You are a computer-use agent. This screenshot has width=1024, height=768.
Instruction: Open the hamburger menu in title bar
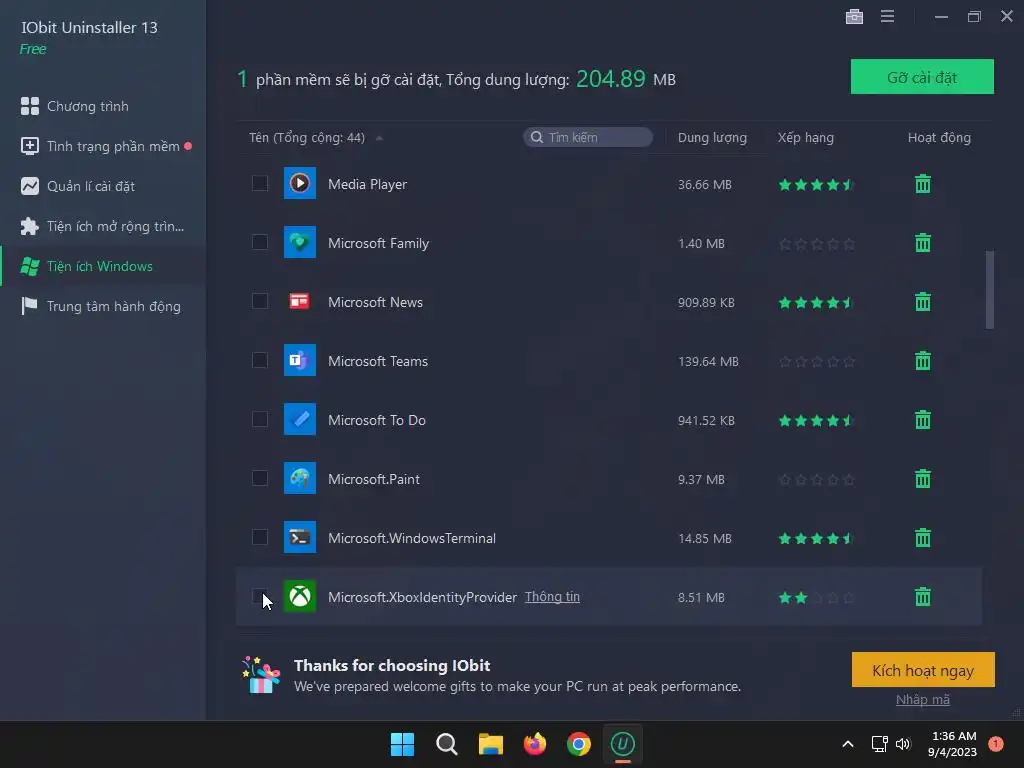(x=887, y=16)
